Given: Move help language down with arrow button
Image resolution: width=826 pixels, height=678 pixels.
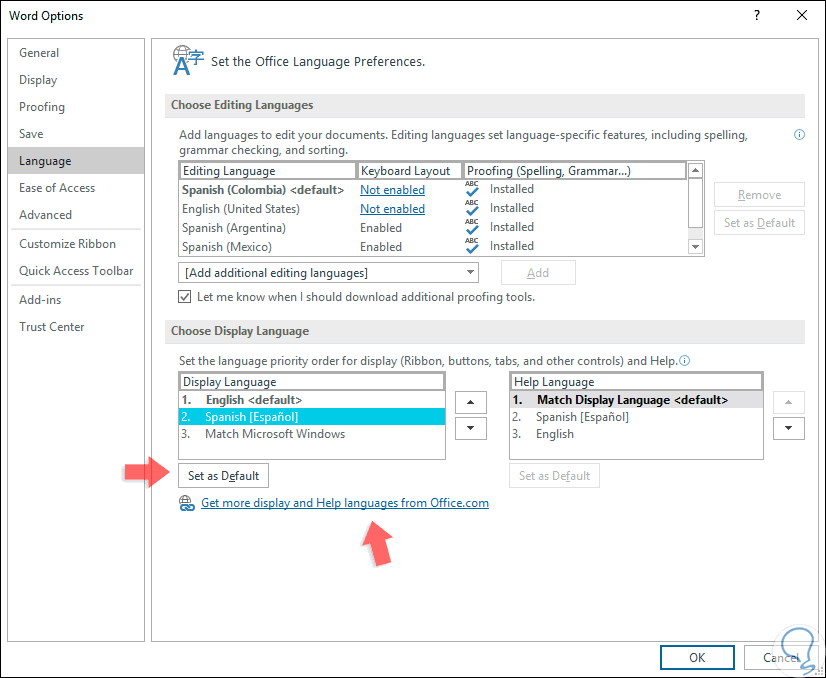Looking at the screenshot, I should 789,428.
